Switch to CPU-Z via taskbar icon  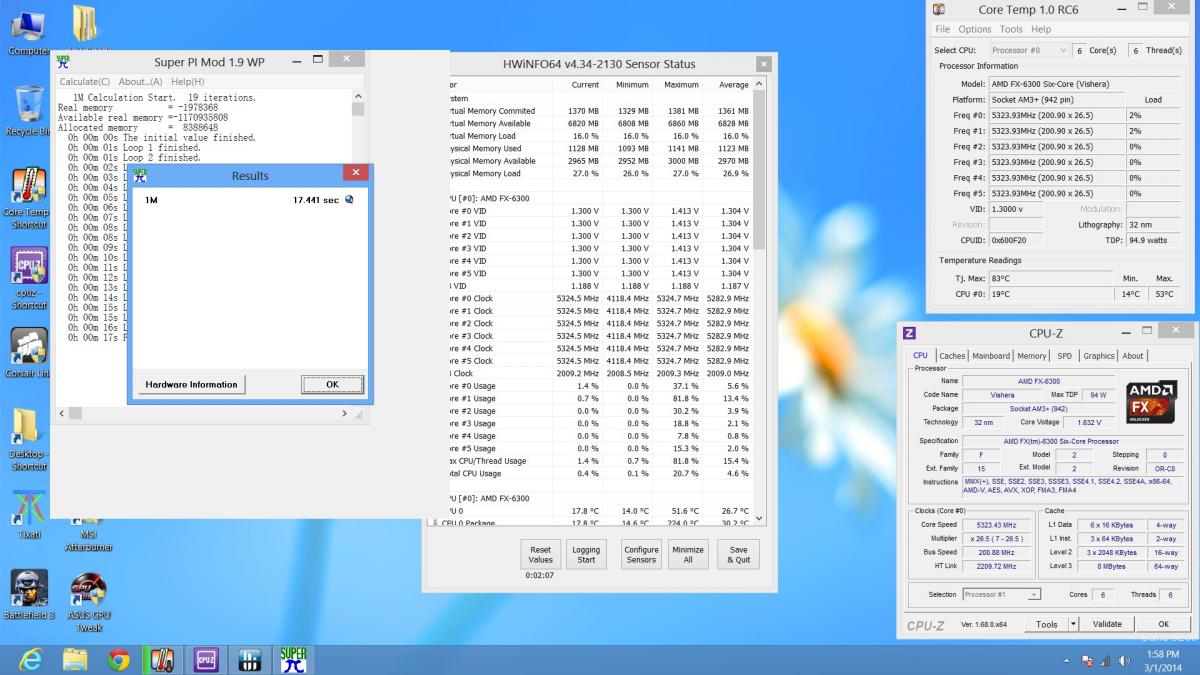pyautogui.click(x=206, y=660)
